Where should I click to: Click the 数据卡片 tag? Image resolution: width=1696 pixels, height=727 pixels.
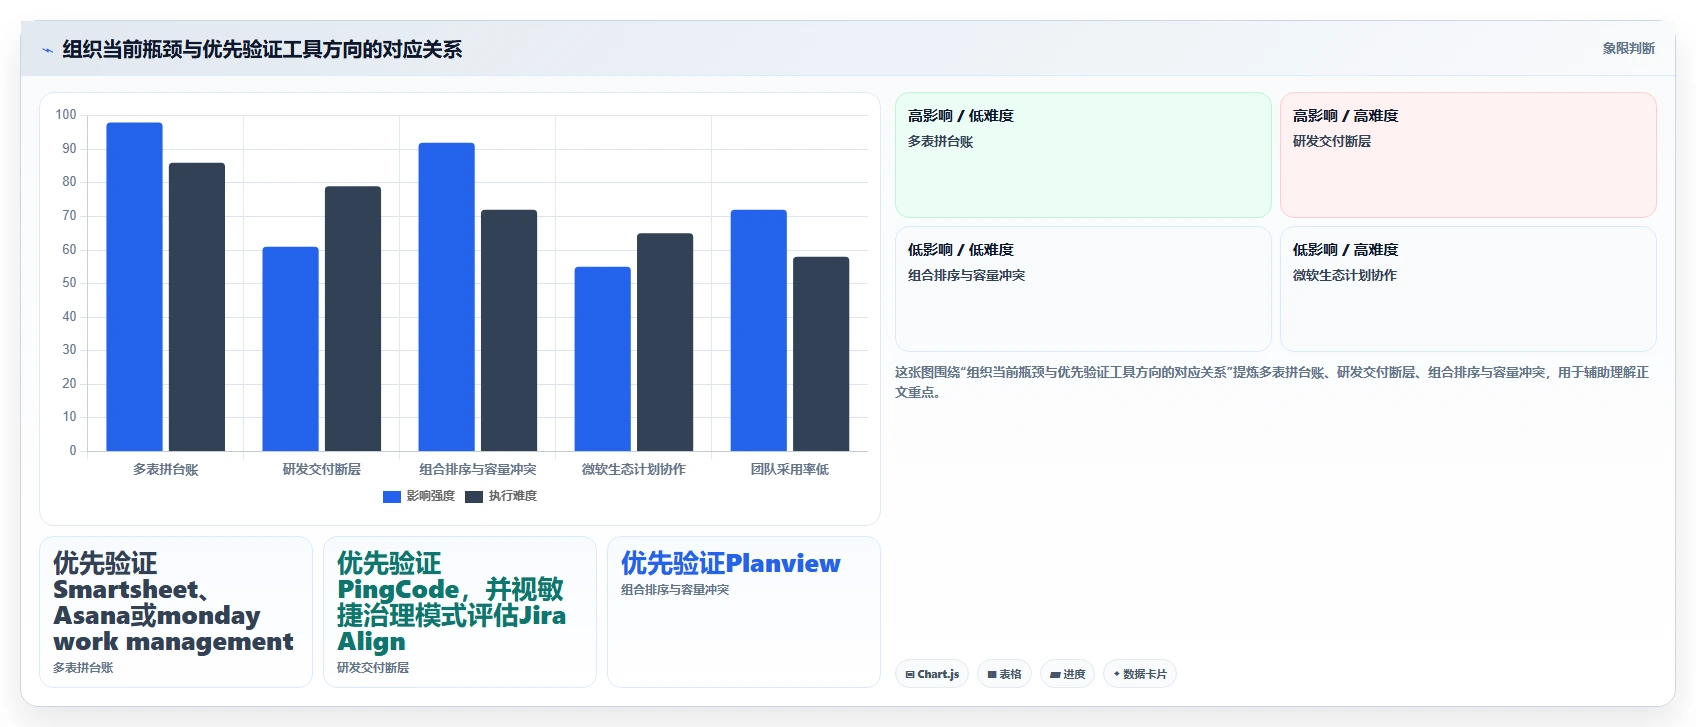pyautogui.click(x=1140, y=674)
